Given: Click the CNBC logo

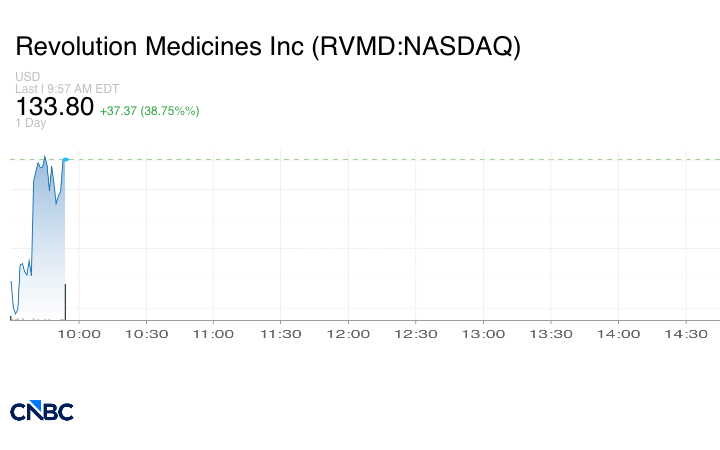Looking at the screenshot, I should point(41,411).
